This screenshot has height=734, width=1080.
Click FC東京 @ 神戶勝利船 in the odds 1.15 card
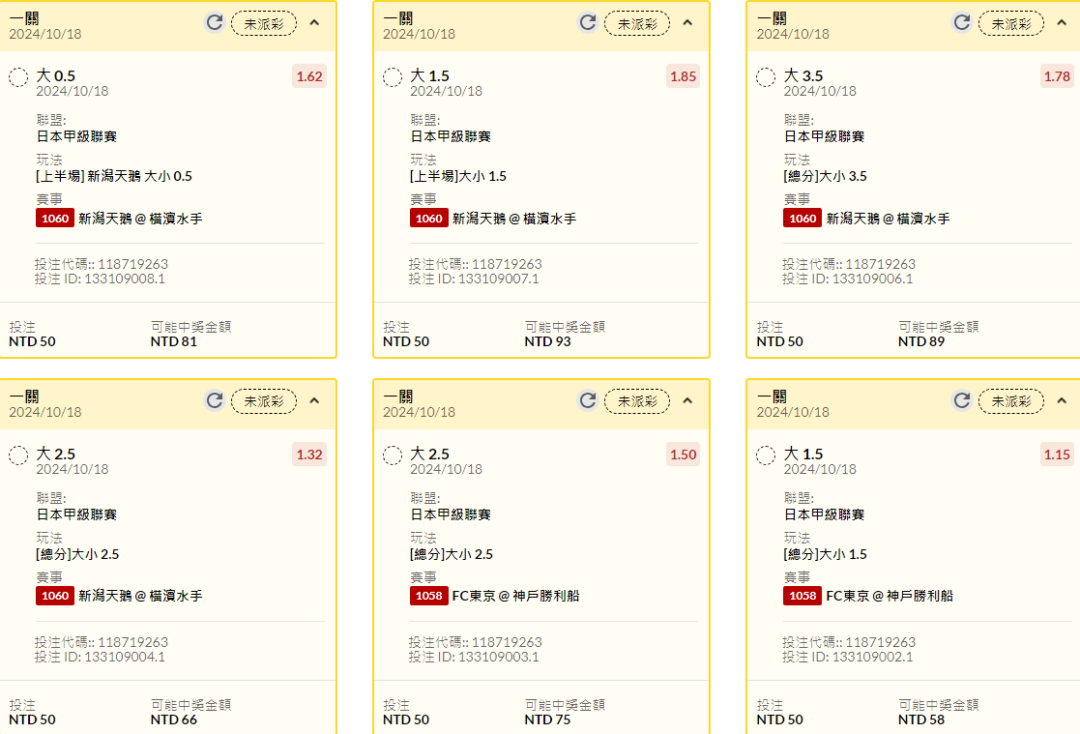click(x=889, y=596)
